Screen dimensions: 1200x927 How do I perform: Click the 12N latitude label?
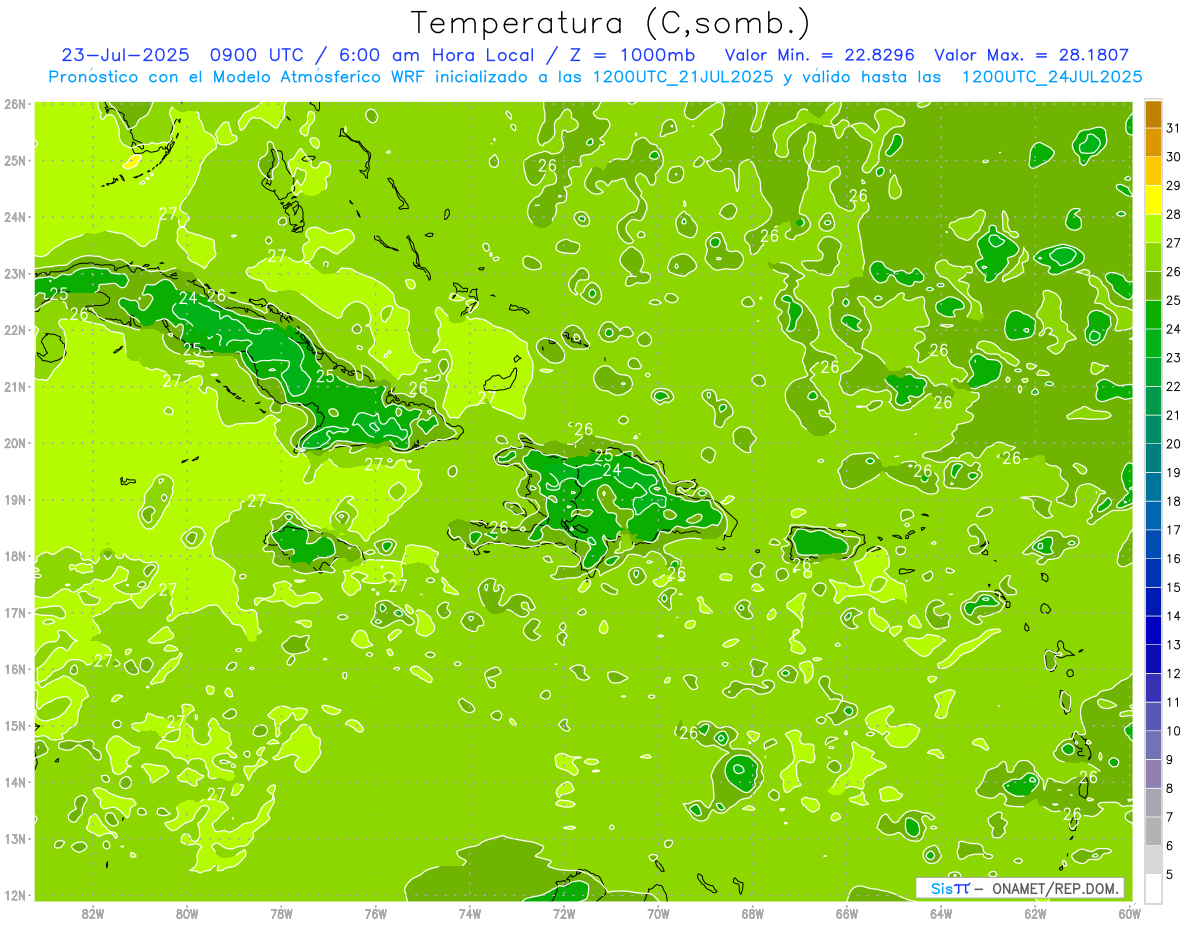click(x=14, y=895)
